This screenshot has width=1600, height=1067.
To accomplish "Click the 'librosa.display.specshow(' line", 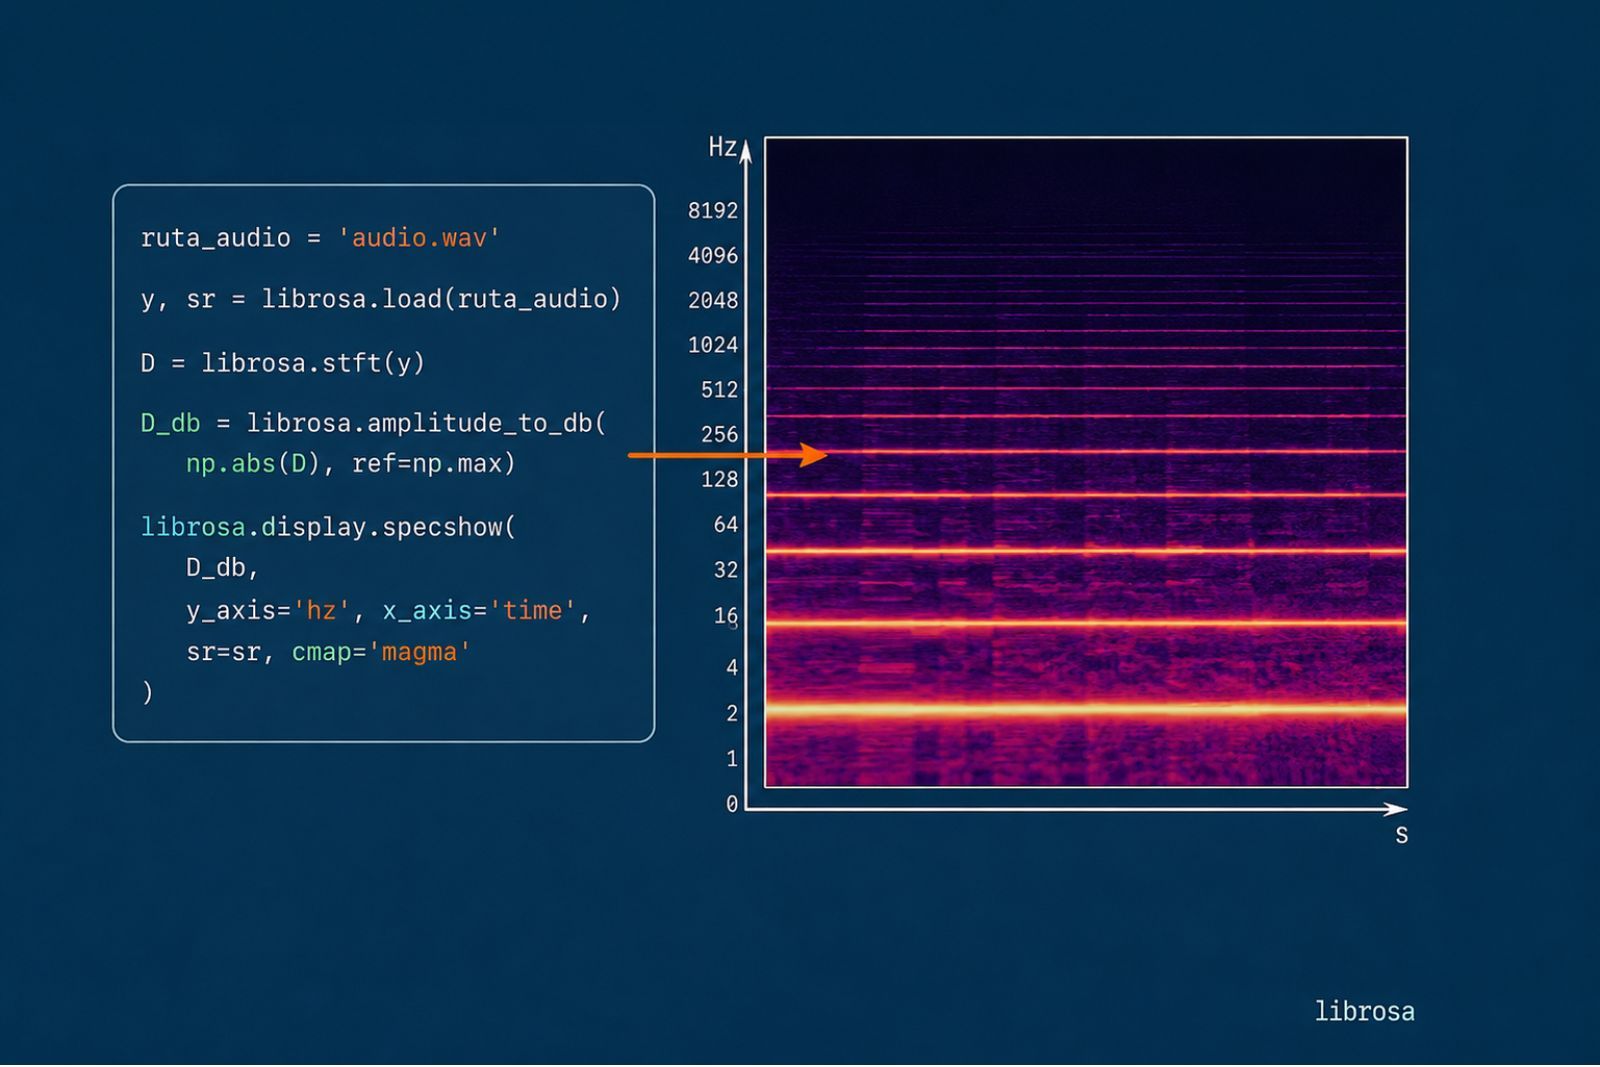I will [328, 527].
